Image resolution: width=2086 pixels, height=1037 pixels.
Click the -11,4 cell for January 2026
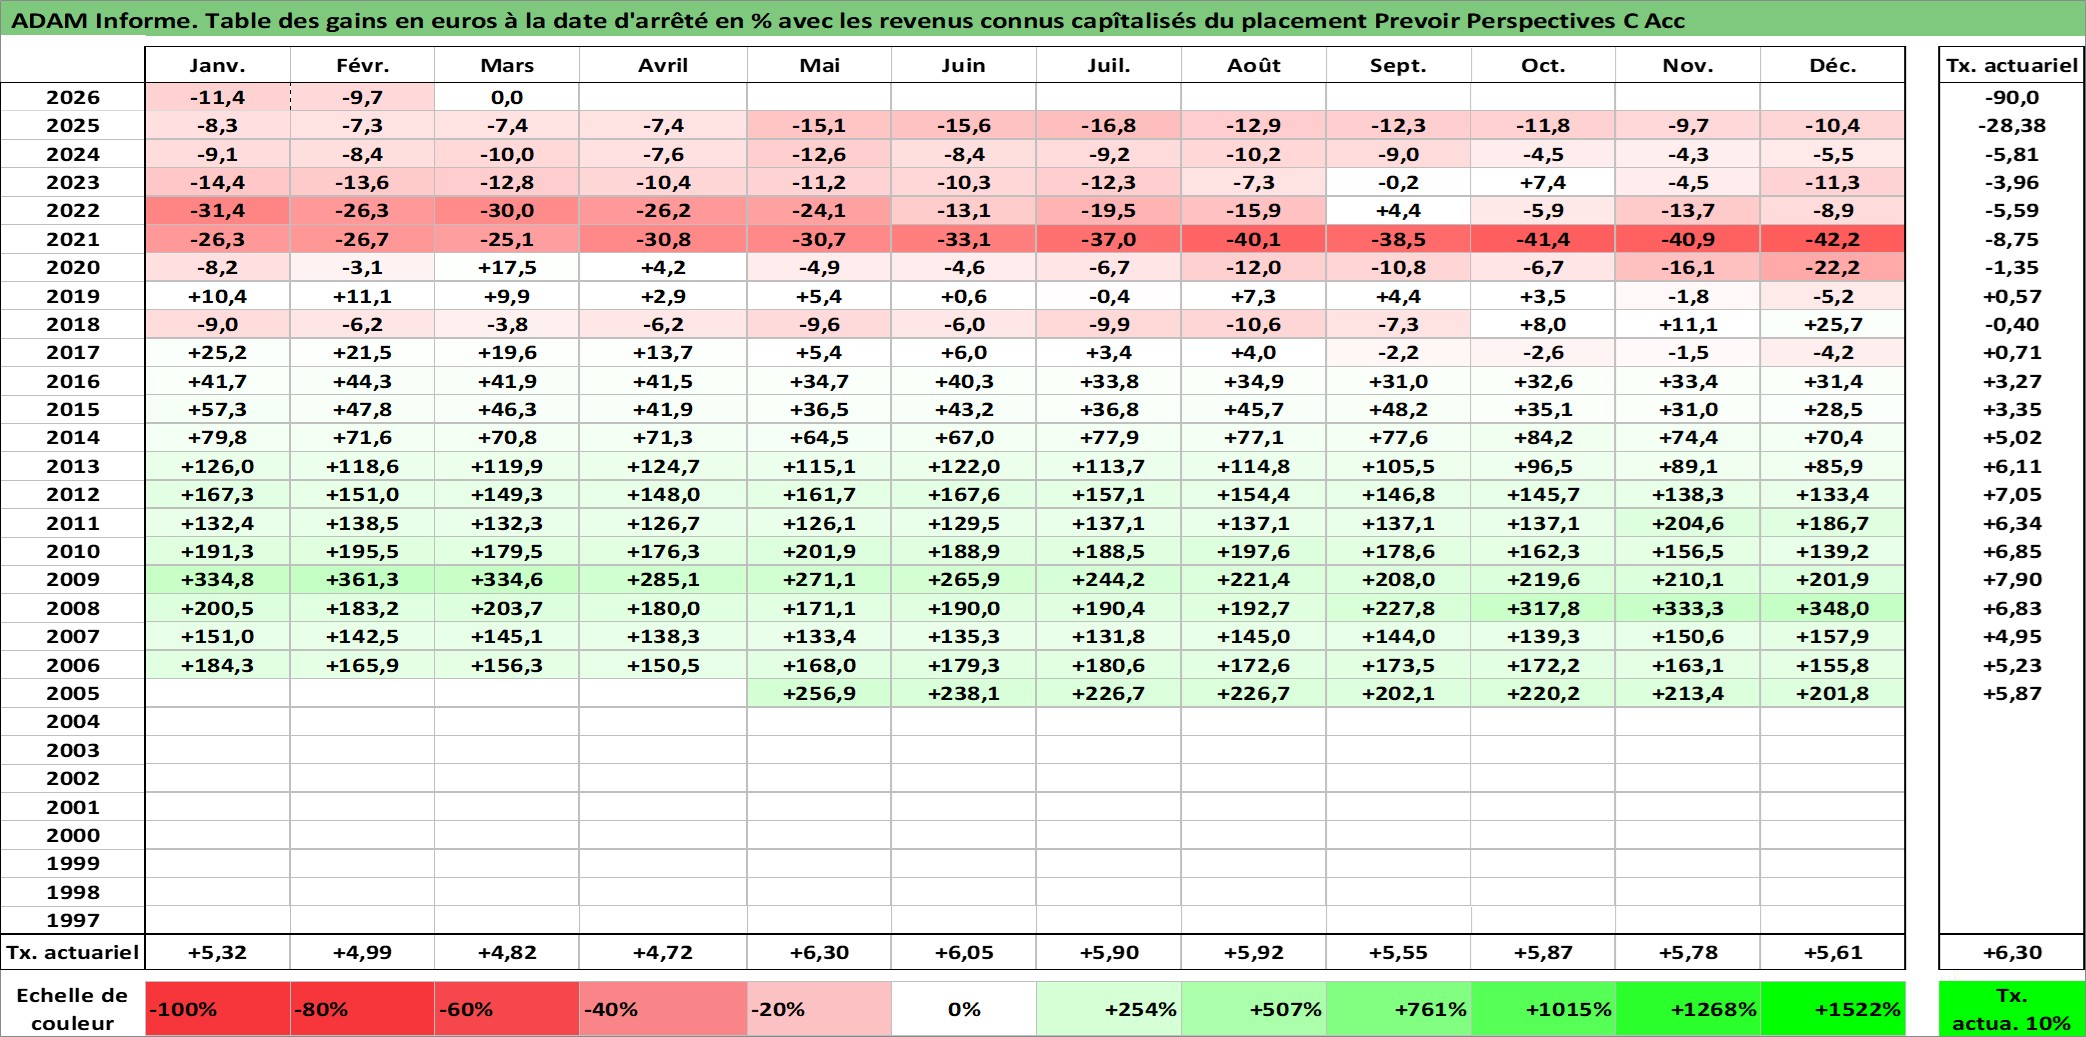(x=217, y=97)
